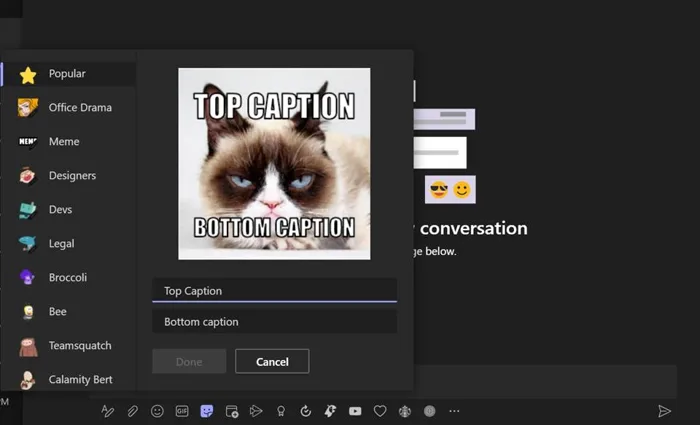The image size is (700, 425).
Task: Open the Devs sticker category
Action: (x=69, y=209)
